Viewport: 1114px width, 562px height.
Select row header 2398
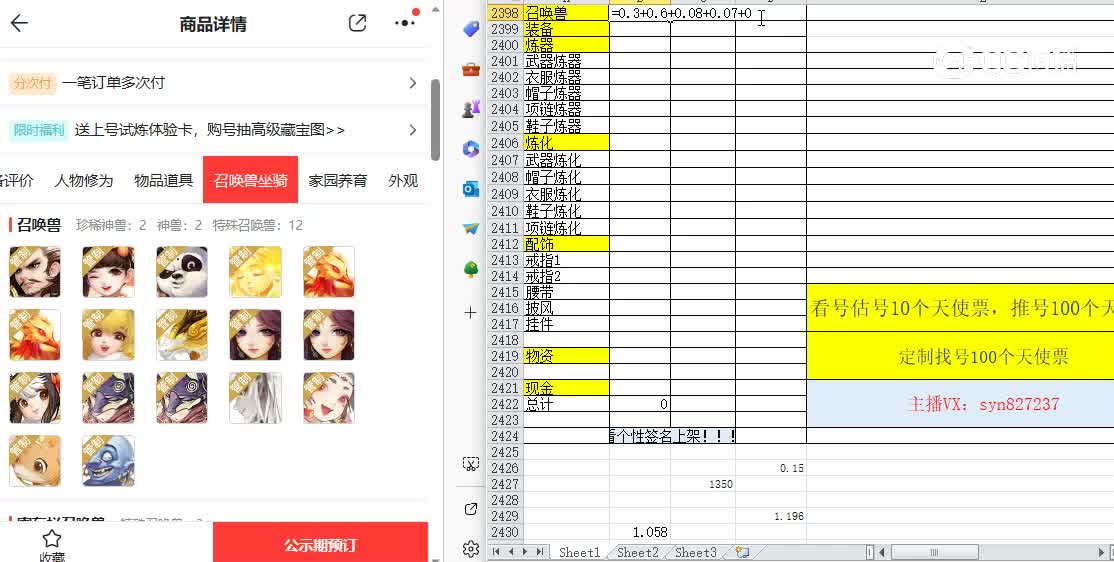(504, 13)
